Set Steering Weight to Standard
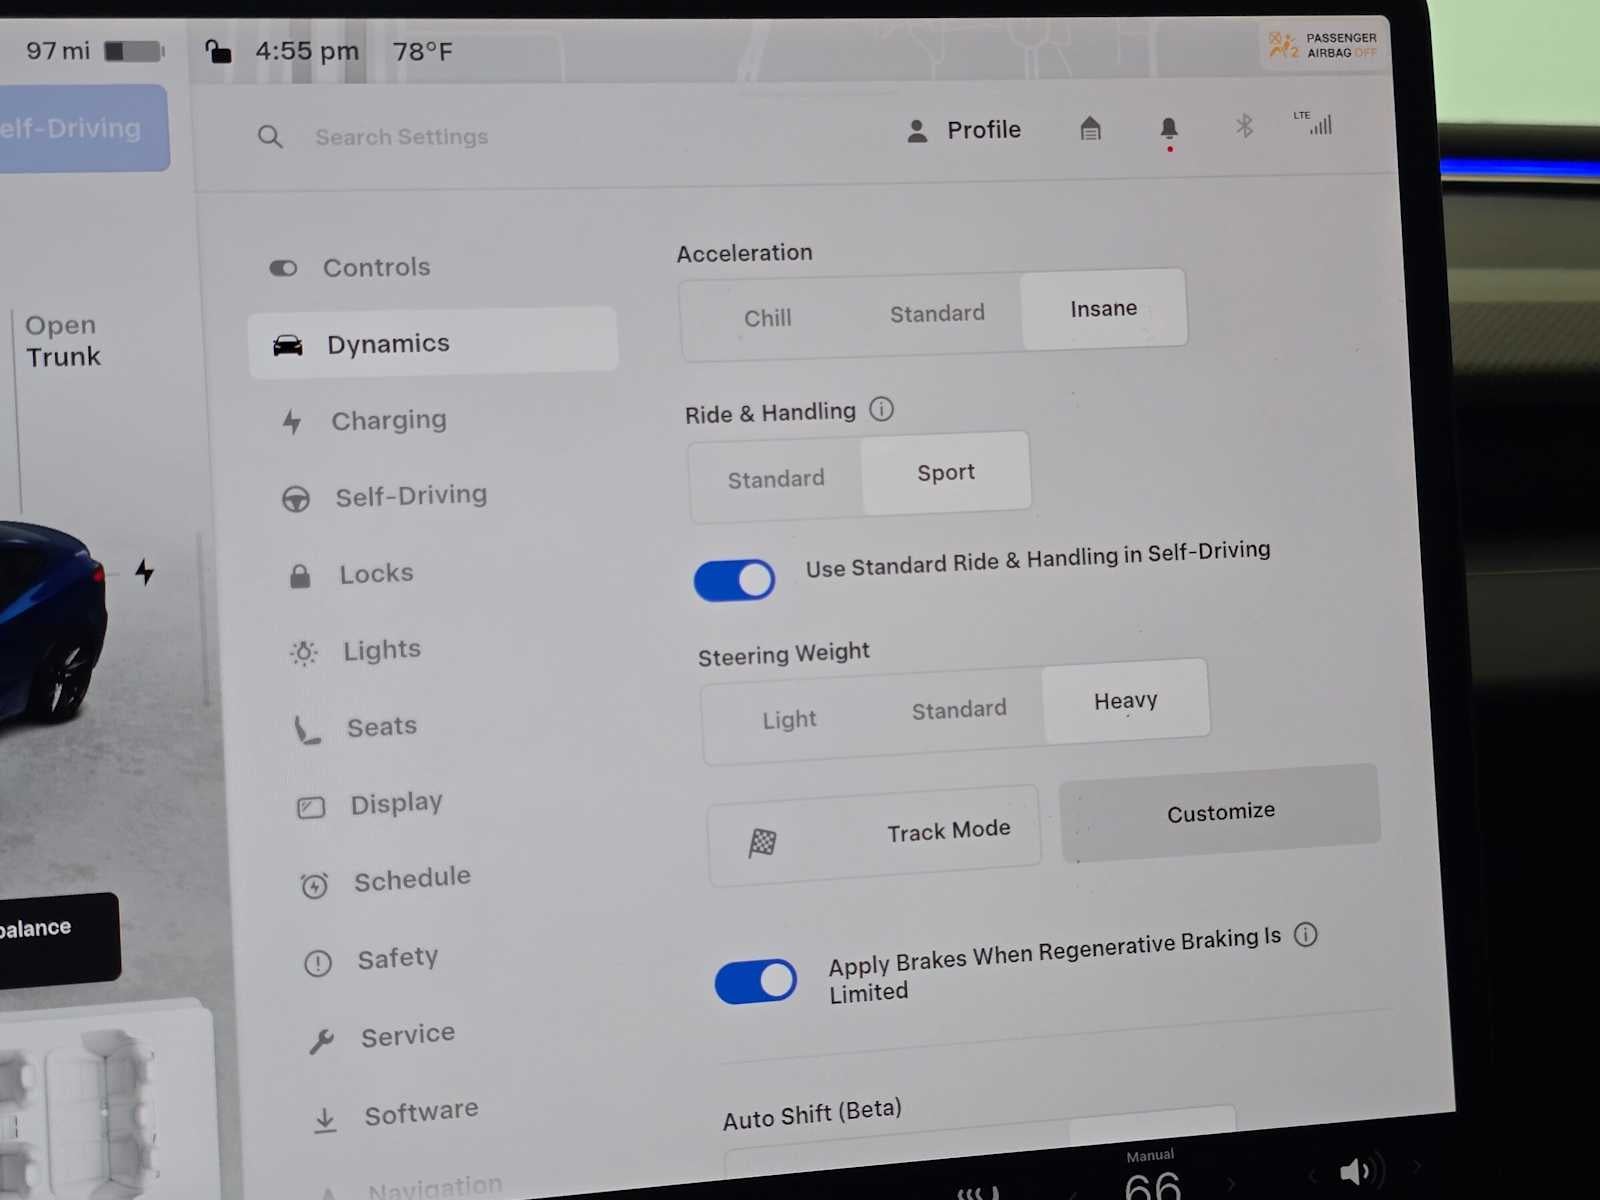Viewport: 1600px width, 1200px height. [959, 710]
